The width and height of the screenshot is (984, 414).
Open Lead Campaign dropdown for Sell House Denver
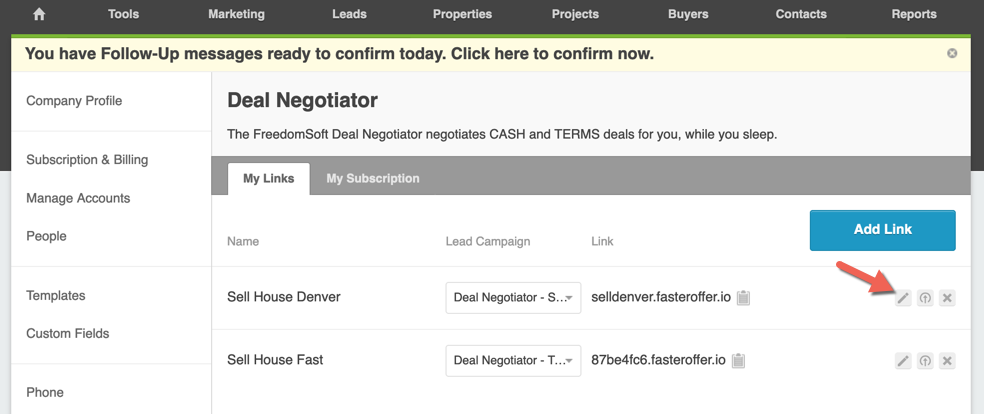[x=513, y=298]
